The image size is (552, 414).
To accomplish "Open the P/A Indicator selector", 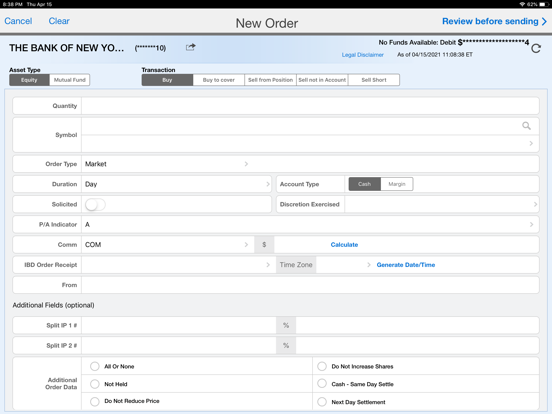I will tap(310, 225).
